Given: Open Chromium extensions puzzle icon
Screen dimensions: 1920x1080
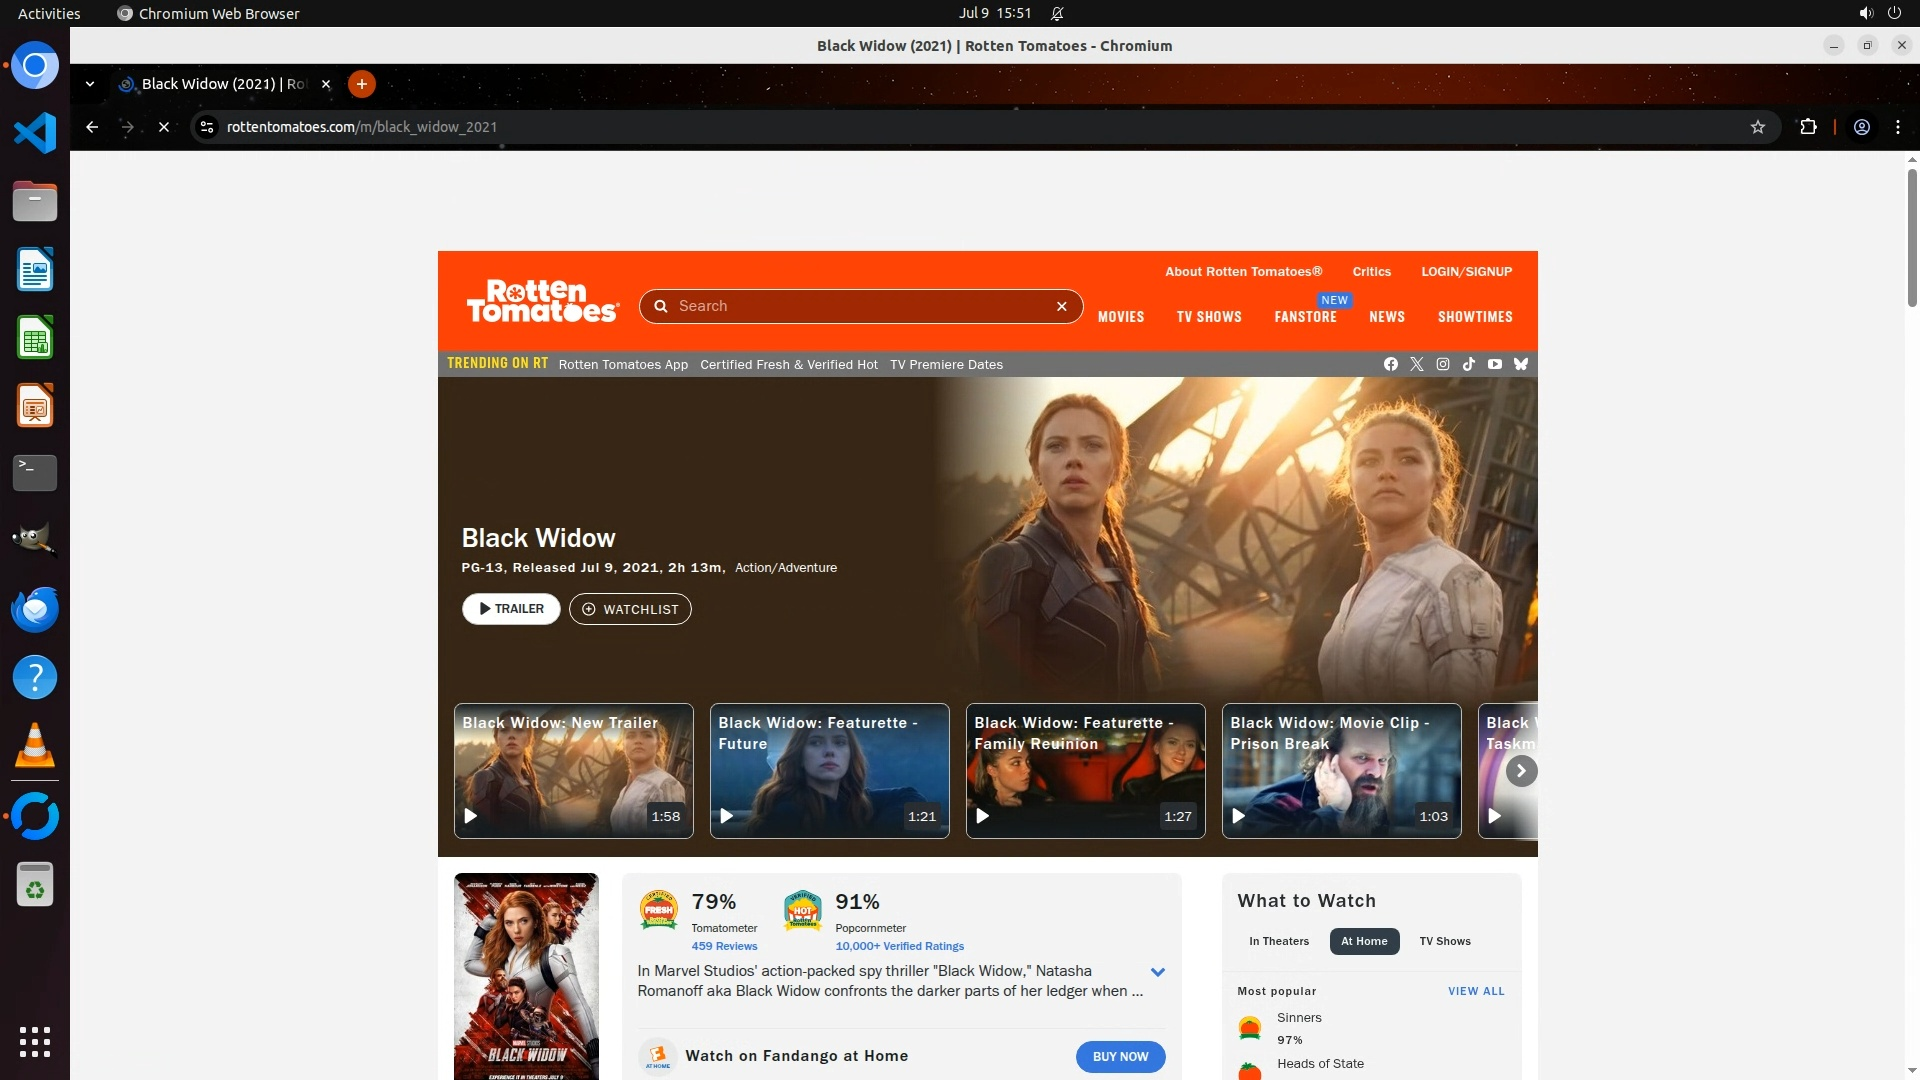Looking at the screenshot, I should pos(1808,127).
